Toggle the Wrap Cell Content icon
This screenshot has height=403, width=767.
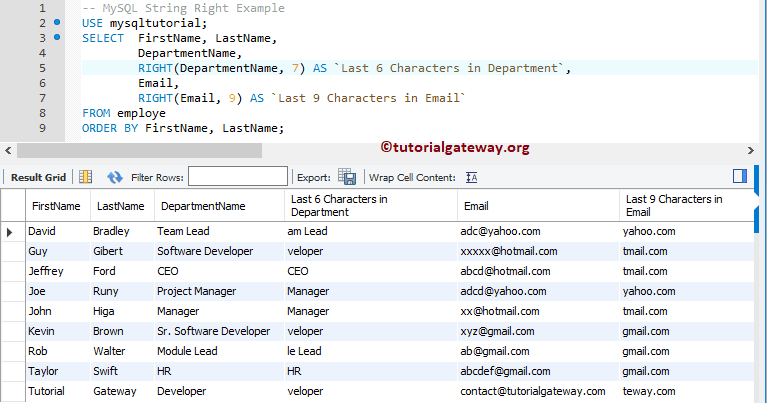tap(472, 178)
